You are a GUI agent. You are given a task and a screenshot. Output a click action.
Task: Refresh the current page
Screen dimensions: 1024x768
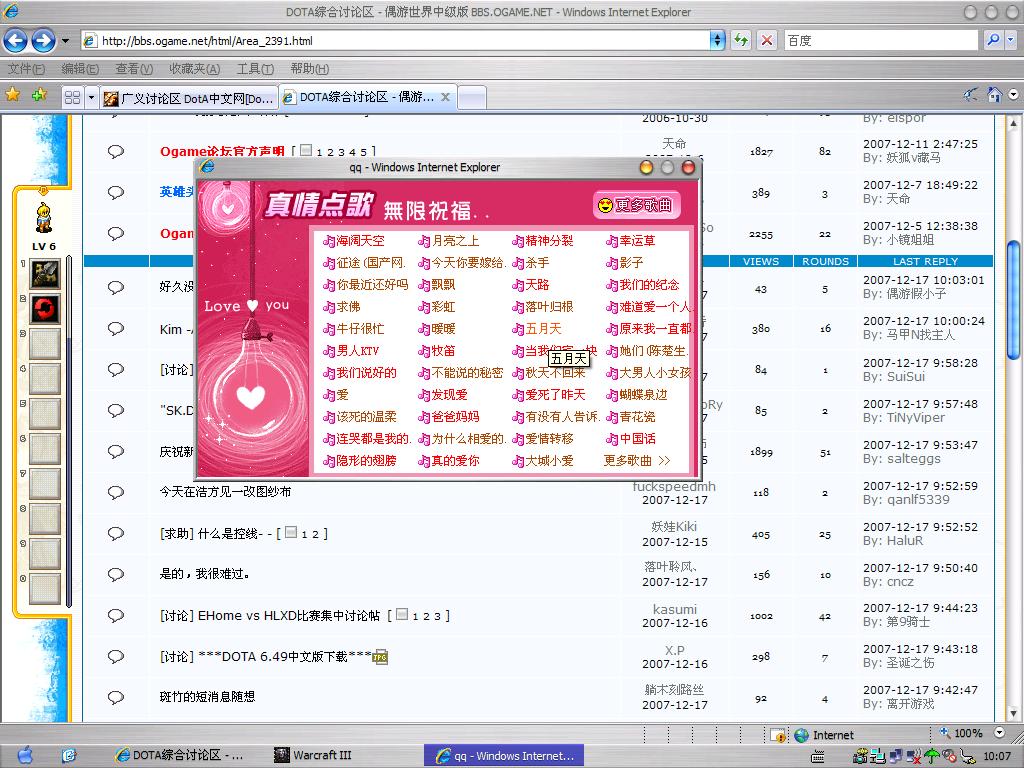point(741,40)
